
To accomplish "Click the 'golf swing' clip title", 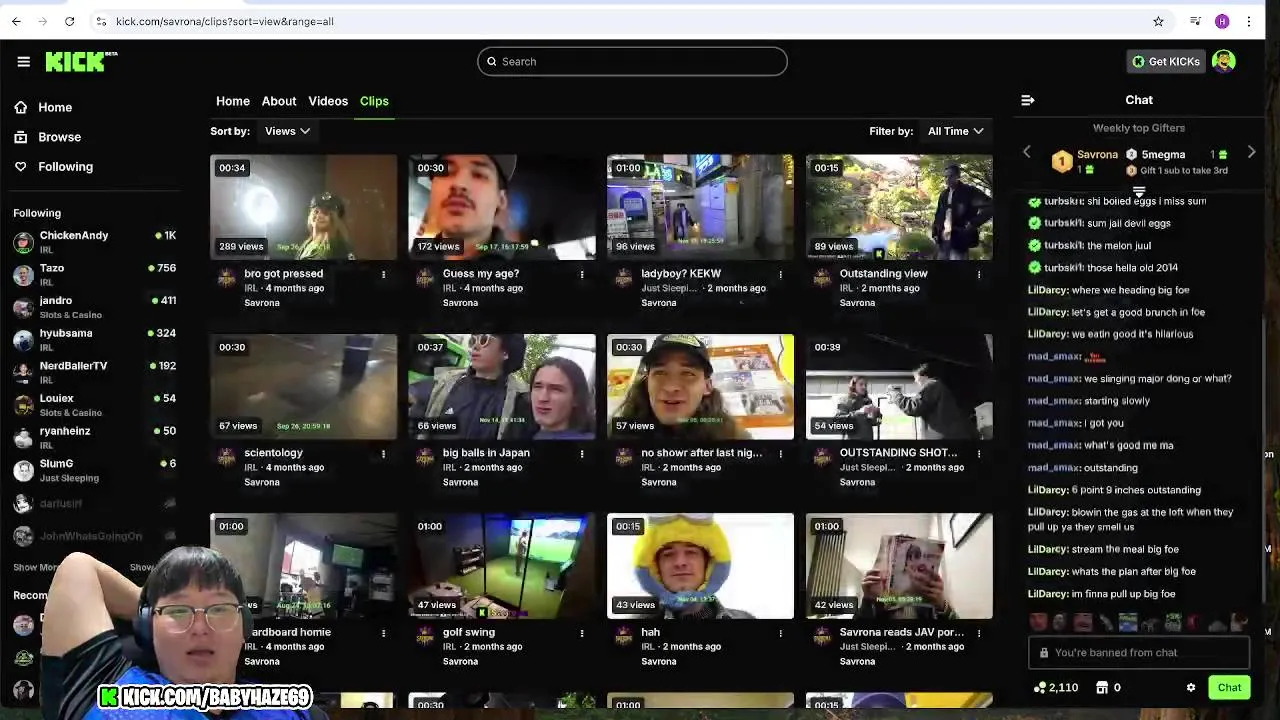I will click(x=469, y=632).
